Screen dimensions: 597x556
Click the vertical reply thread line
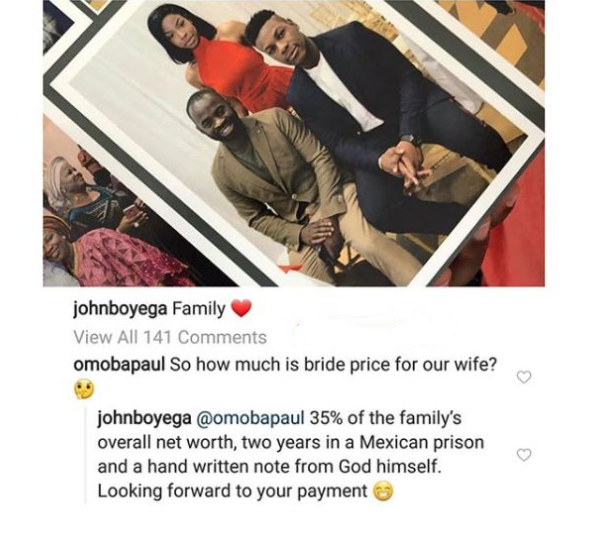pos(86,455)
